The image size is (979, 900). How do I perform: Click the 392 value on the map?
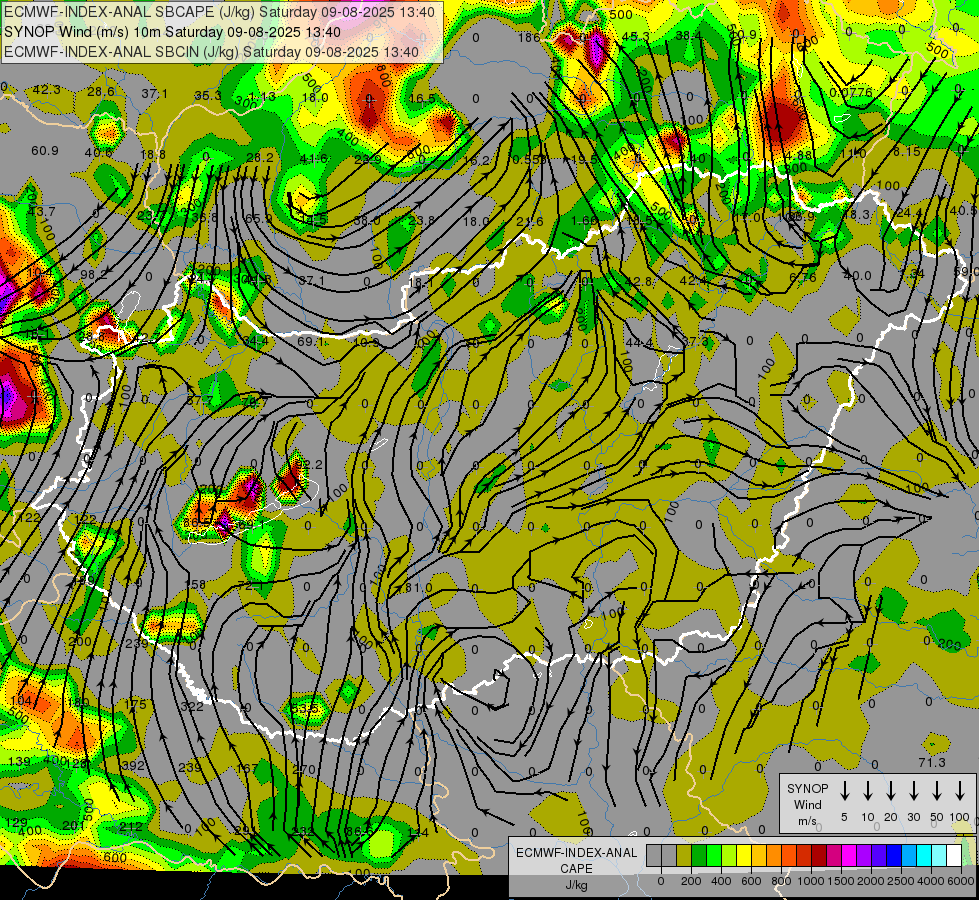(x=133, y=766)
